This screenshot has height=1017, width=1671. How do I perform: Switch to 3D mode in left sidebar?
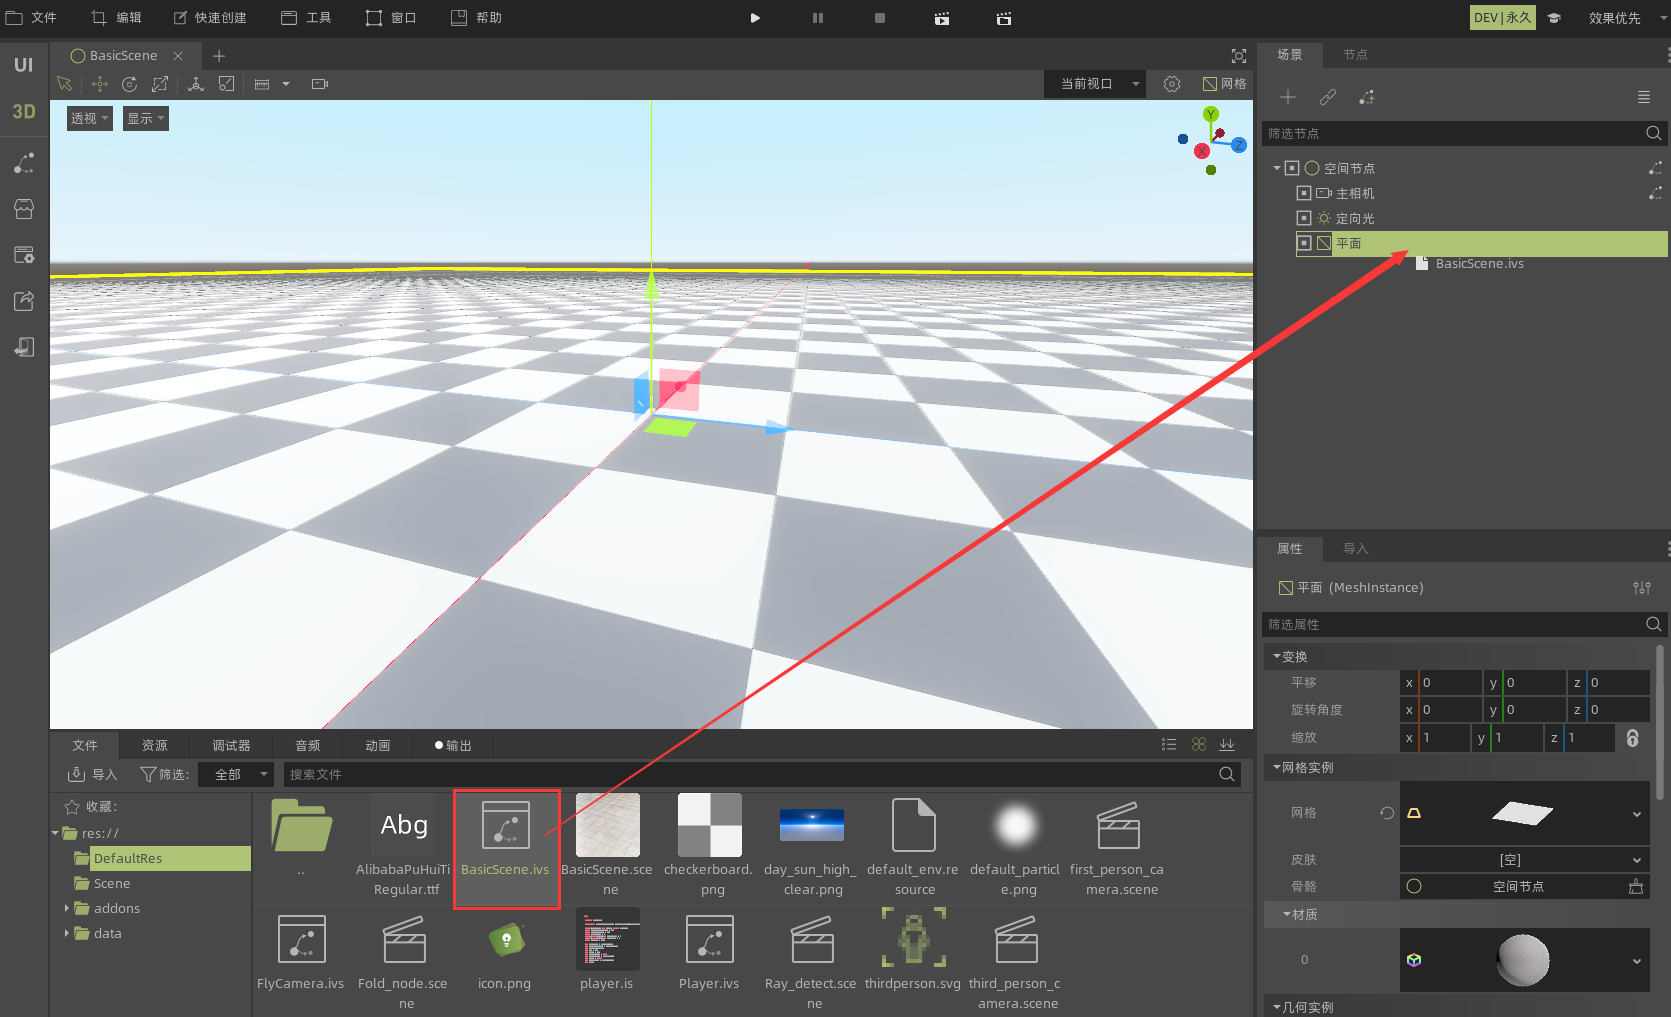[24, 111]
